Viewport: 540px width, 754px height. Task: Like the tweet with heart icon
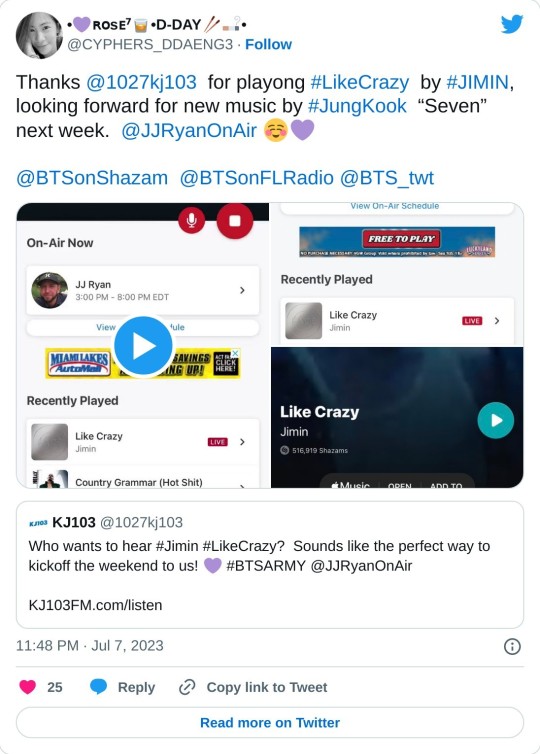click(27, 687)
